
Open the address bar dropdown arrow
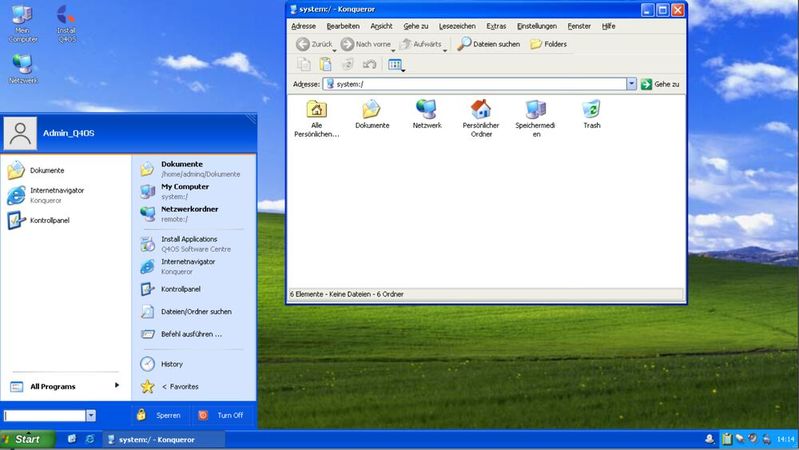tap(631, 84)
